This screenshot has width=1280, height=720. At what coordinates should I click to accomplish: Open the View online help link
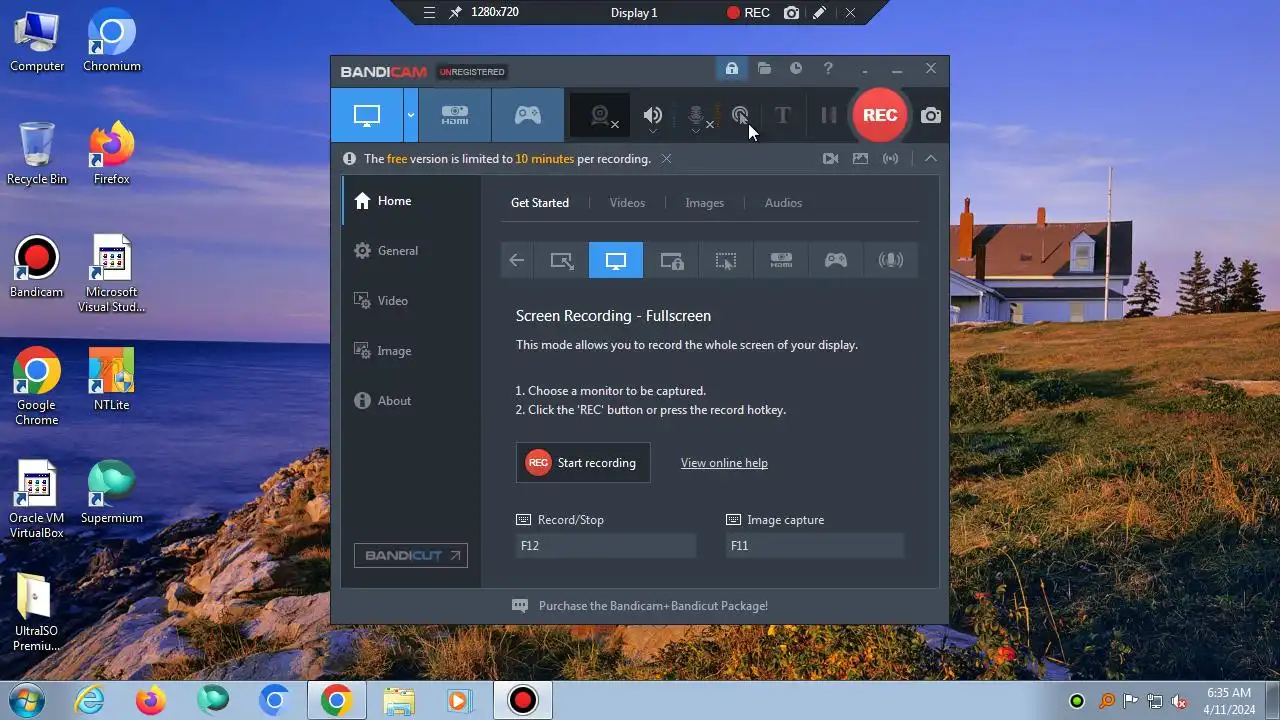click(724, 463)
